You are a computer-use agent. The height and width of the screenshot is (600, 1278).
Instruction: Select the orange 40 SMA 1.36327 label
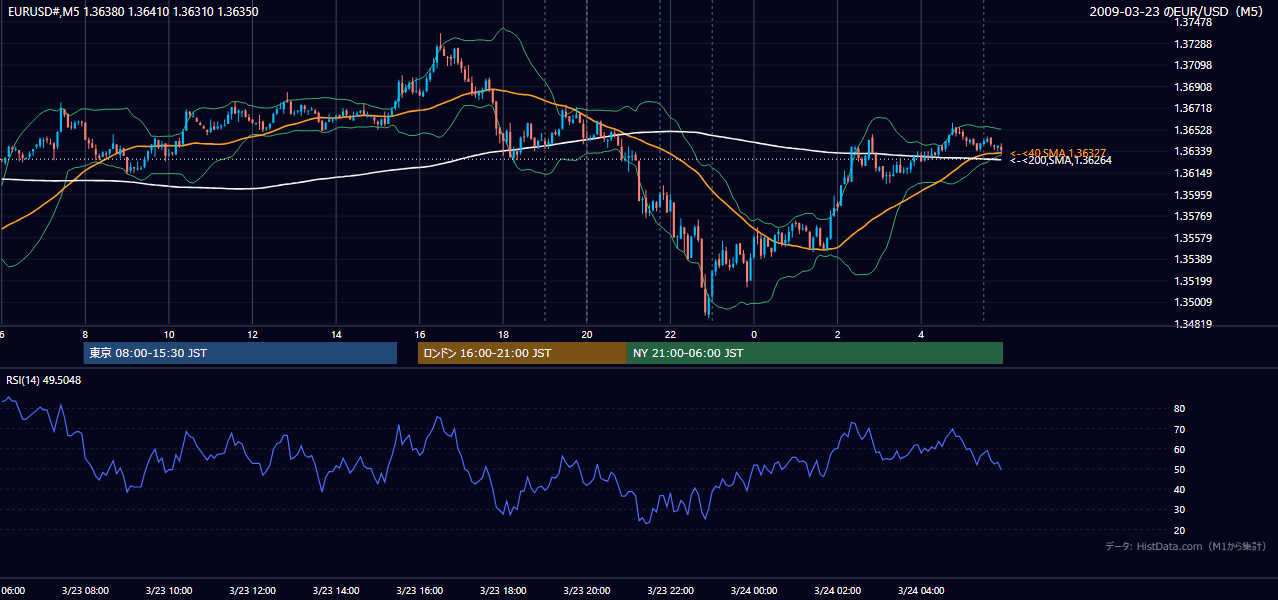(x=1058, y=152)
